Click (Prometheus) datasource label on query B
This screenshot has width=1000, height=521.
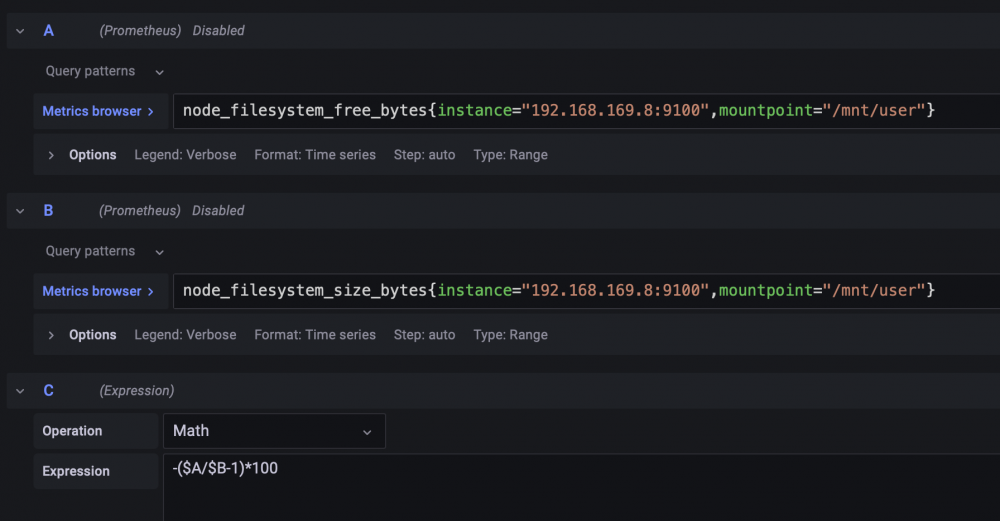[140, 210]
